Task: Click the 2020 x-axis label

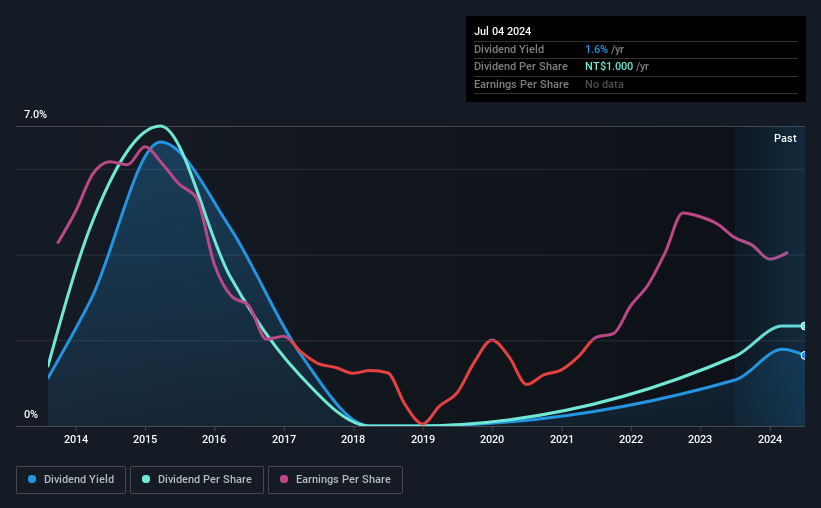Action: (492, 439)
